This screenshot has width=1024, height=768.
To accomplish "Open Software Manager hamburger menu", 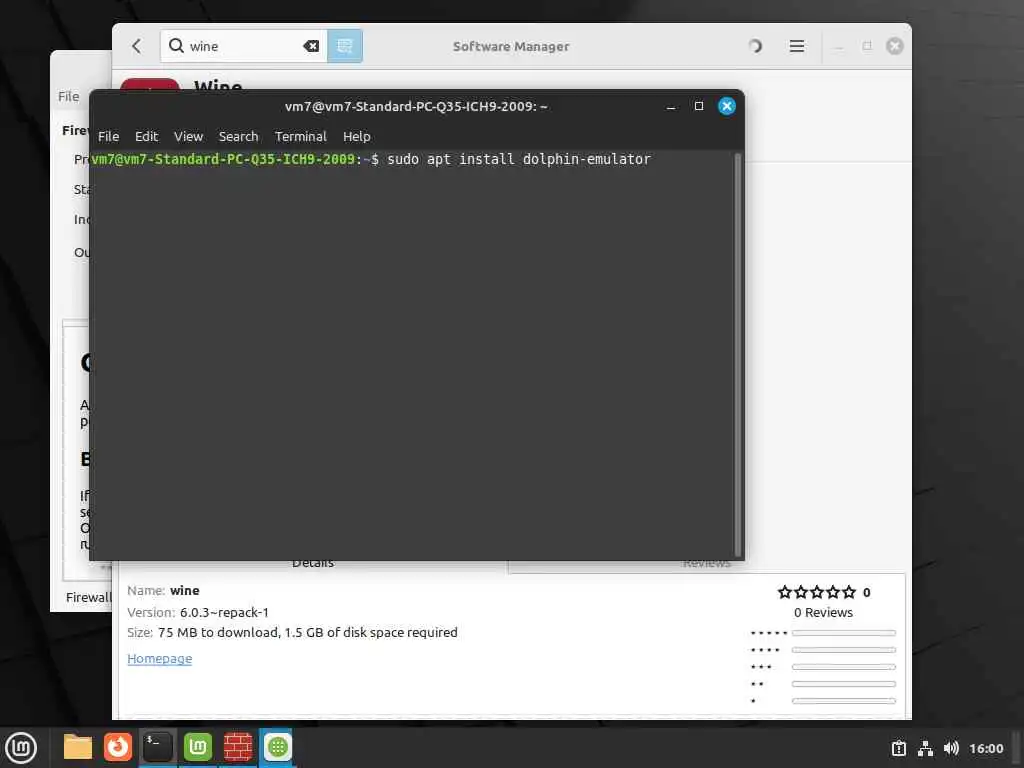I will 797,46.
